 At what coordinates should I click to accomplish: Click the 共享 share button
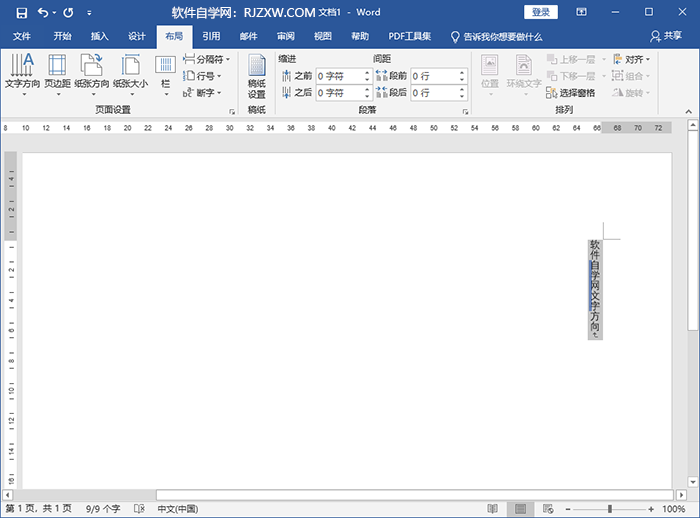[x=666, y=36]
